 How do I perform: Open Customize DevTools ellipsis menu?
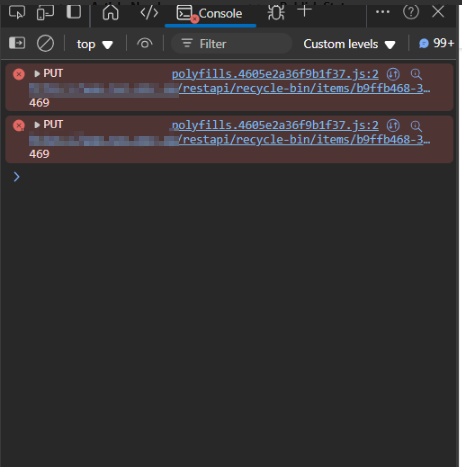pos(383,12)
